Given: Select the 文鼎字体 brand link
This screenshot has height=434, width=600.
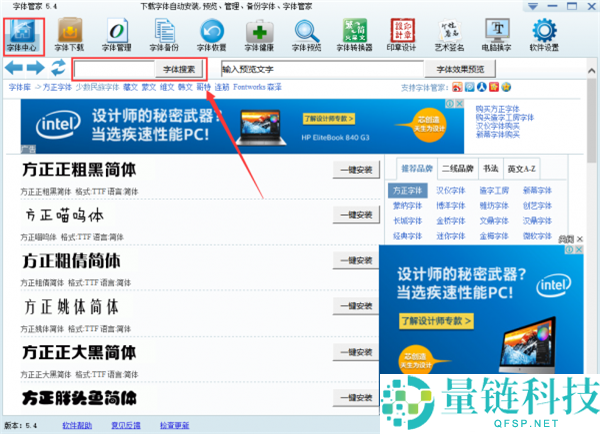Looking at the screenshot, I should point(494,221).
